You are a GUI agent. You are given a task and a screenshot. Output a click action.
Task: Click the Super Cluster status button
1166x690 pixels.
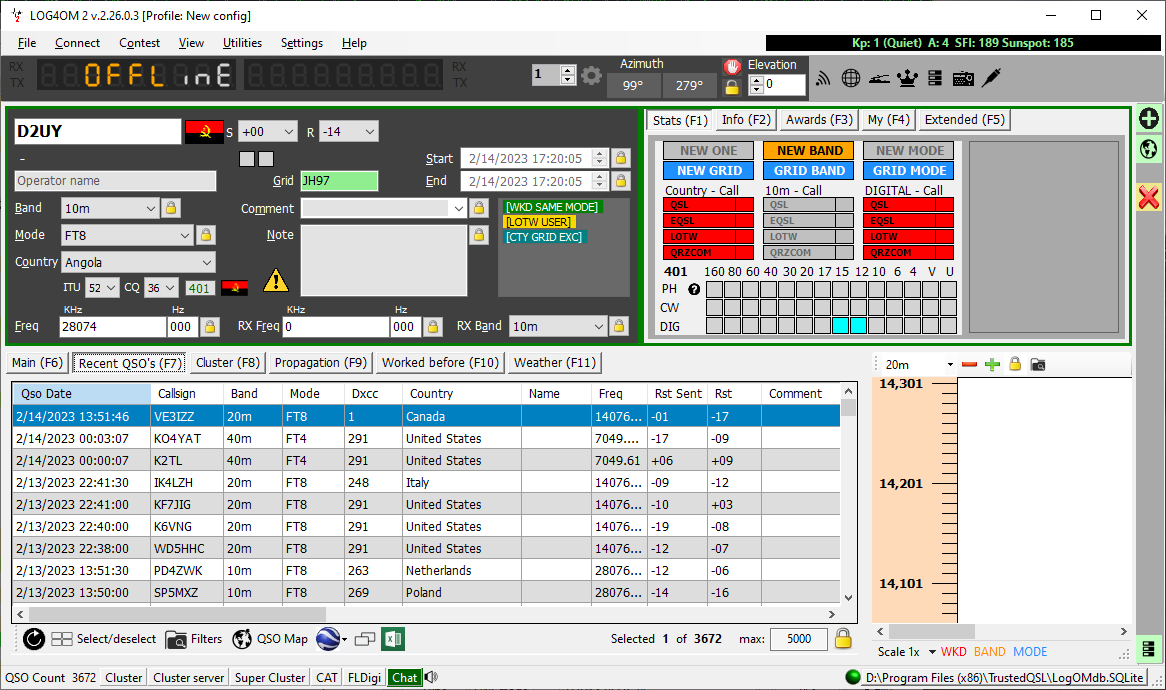pyautogui.click(x=270, y=677)
